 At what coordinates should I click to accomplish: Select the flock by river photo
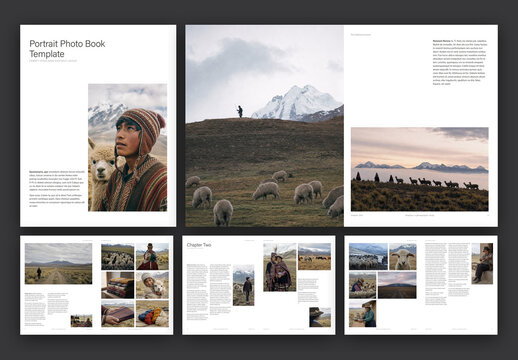(x=368, y=256)
